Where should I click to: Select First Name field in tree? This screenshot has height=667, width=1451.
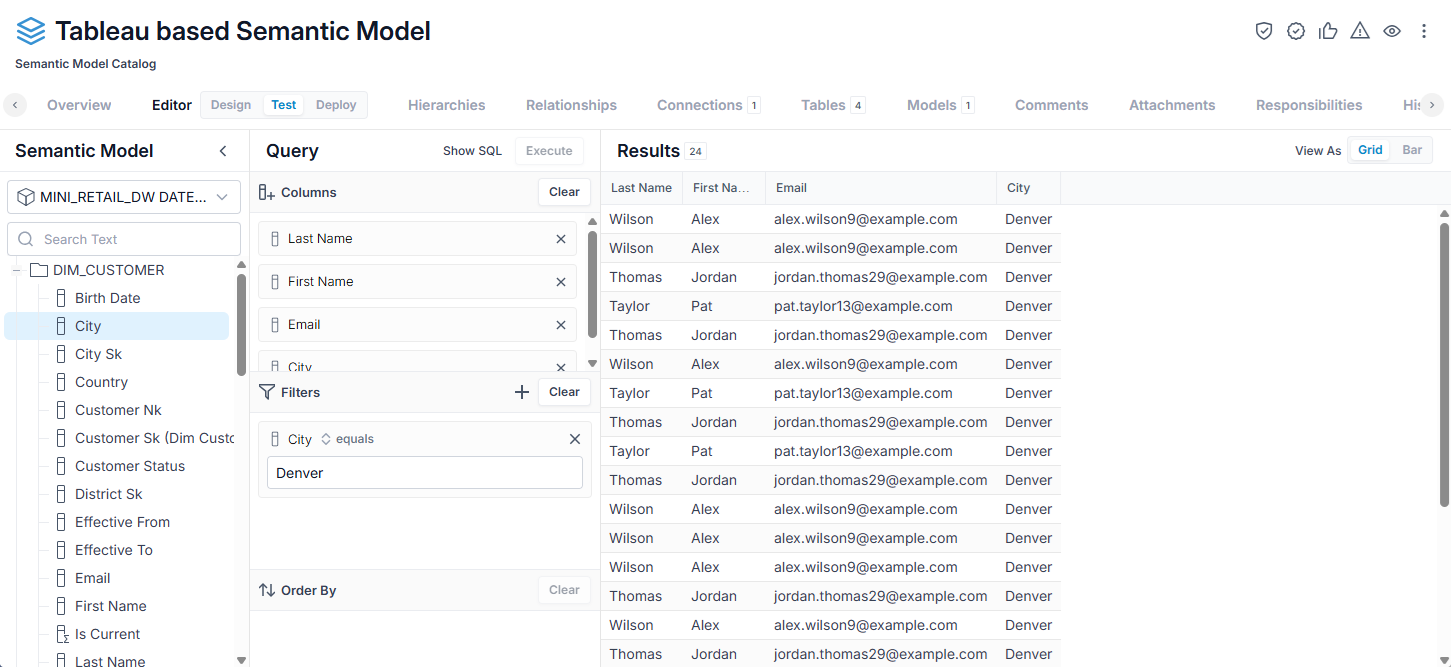tap(110, 606)
